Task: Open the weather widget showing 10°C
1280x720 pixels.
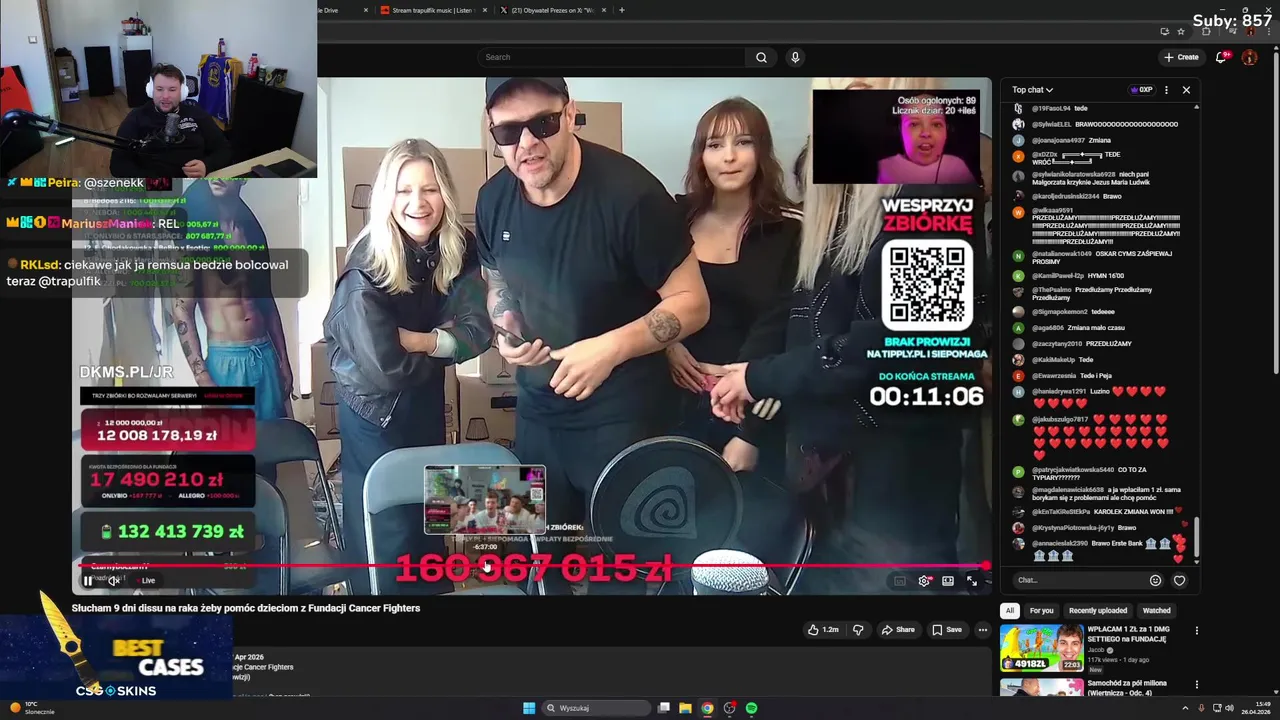Action: click(32, 708)
